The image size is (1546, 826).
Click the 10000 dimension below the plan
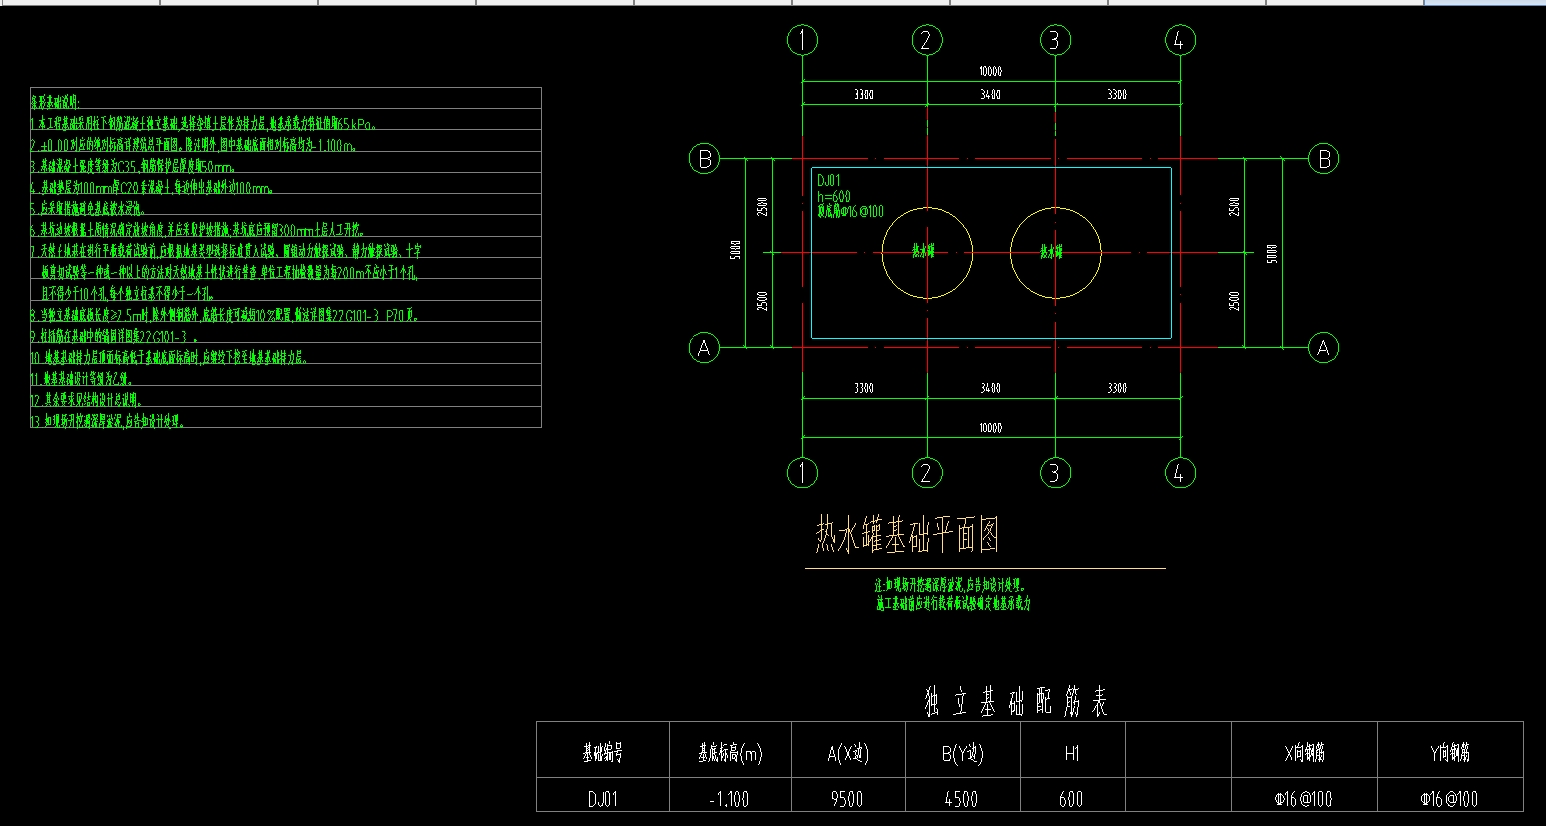tap(990, 428)
